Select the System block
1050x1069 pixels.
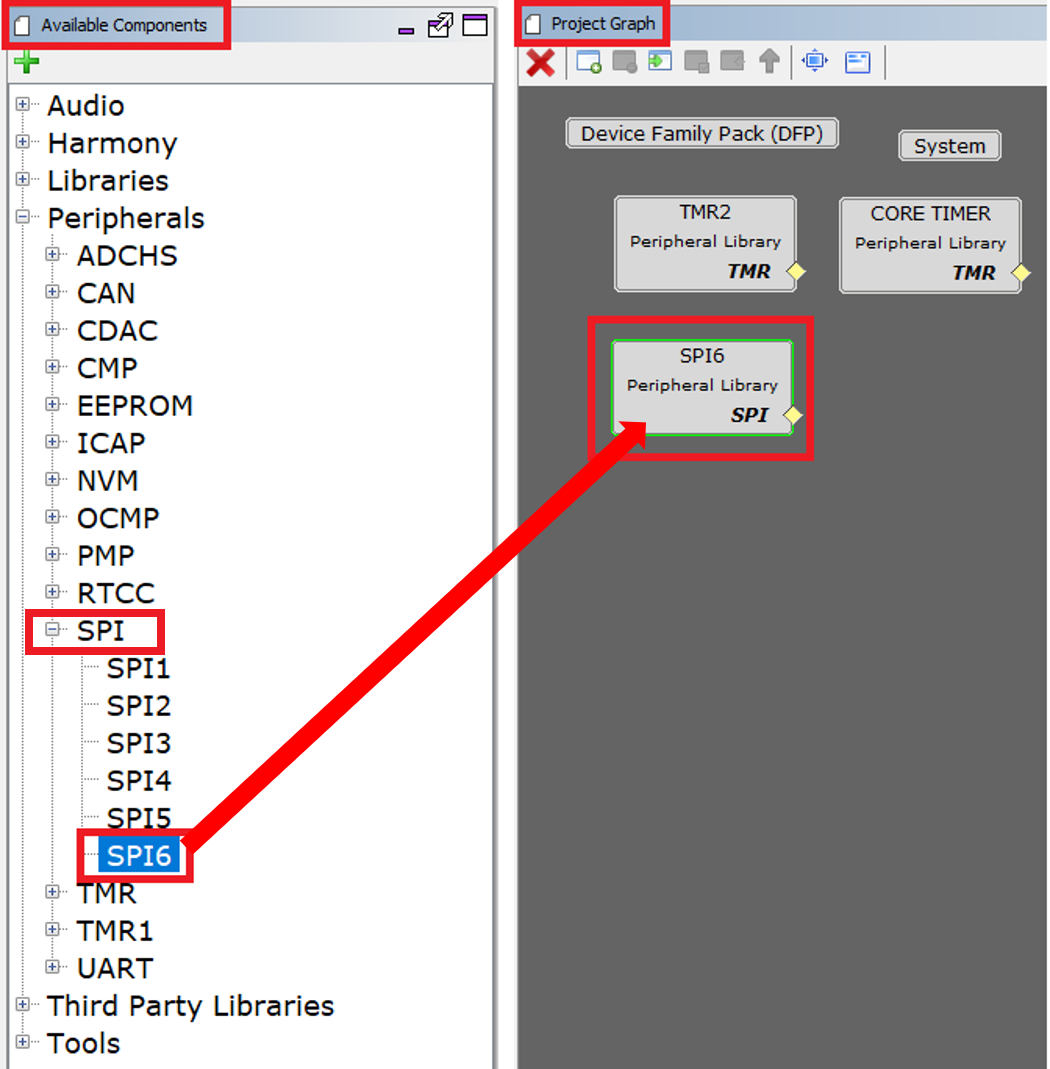tap(948, 145)
